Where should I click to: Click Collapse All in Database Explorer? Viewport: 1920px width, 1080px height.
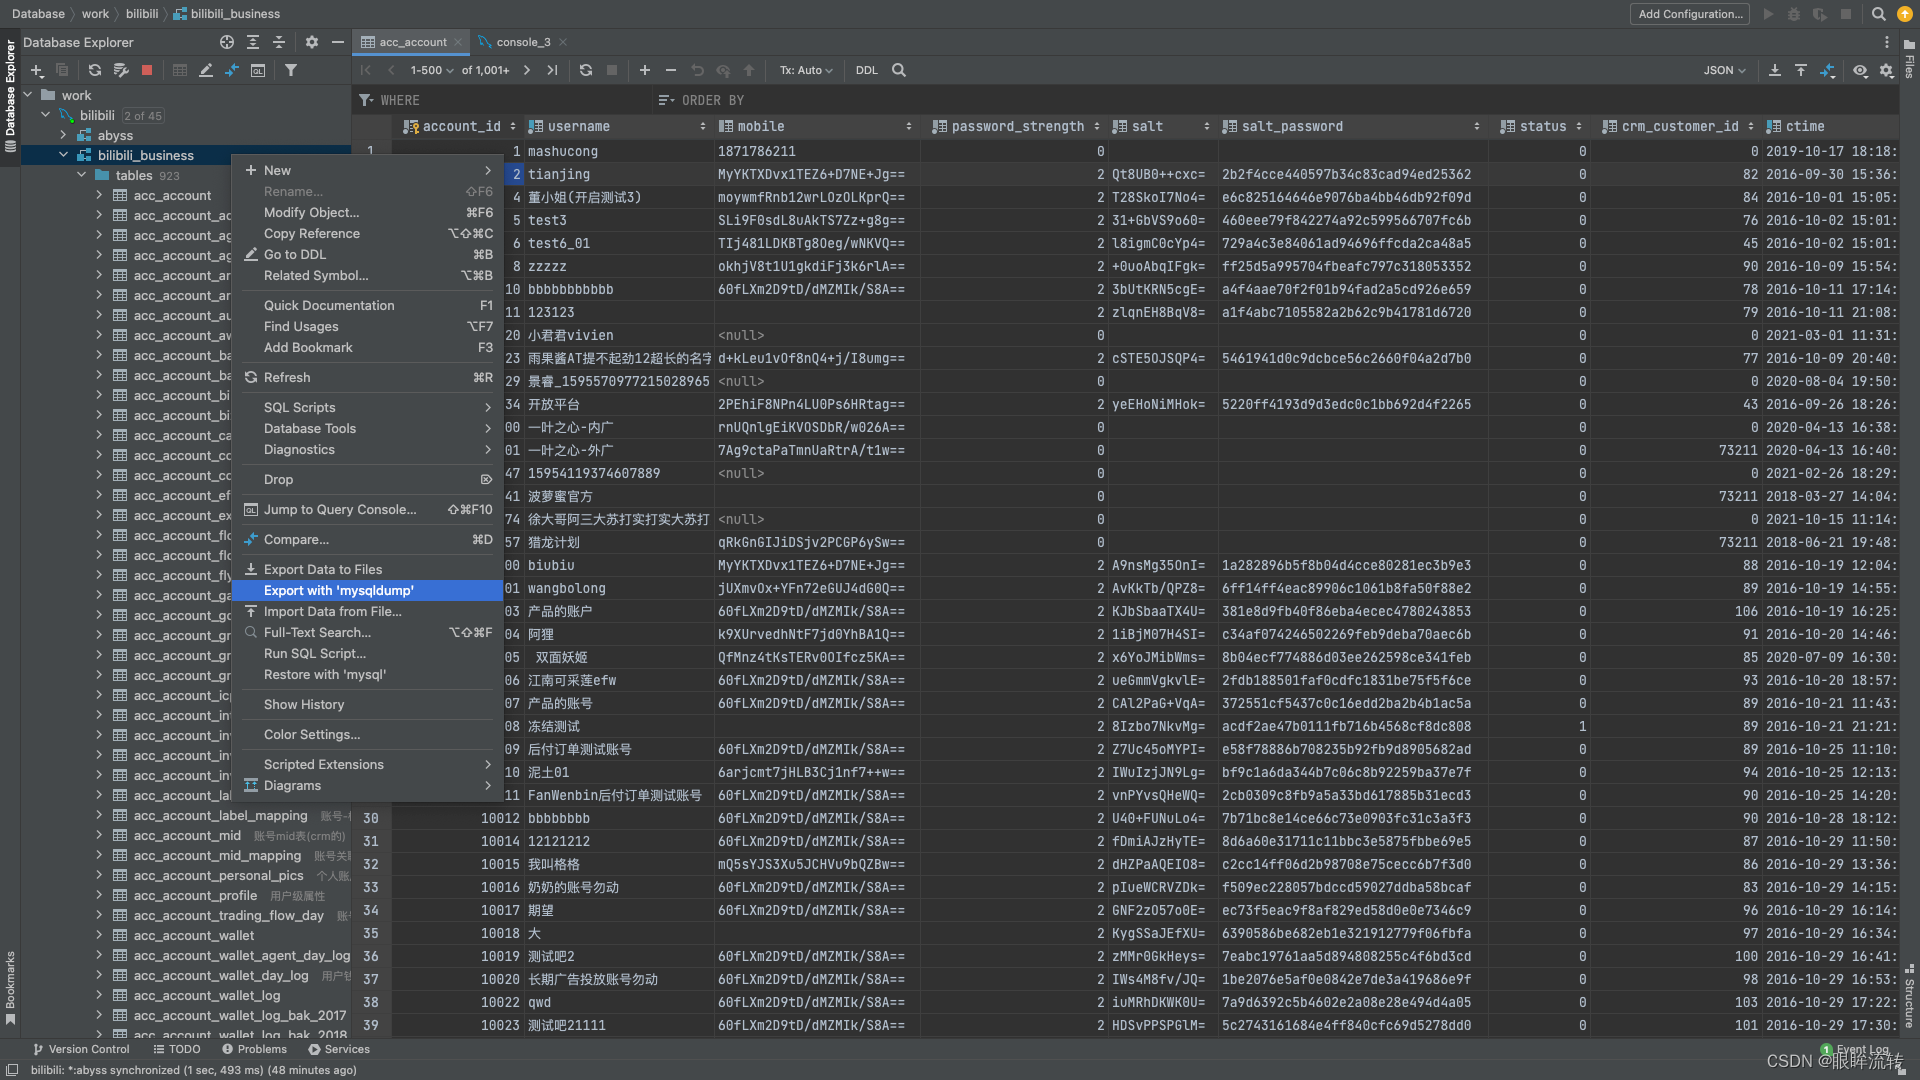point(279,42)
